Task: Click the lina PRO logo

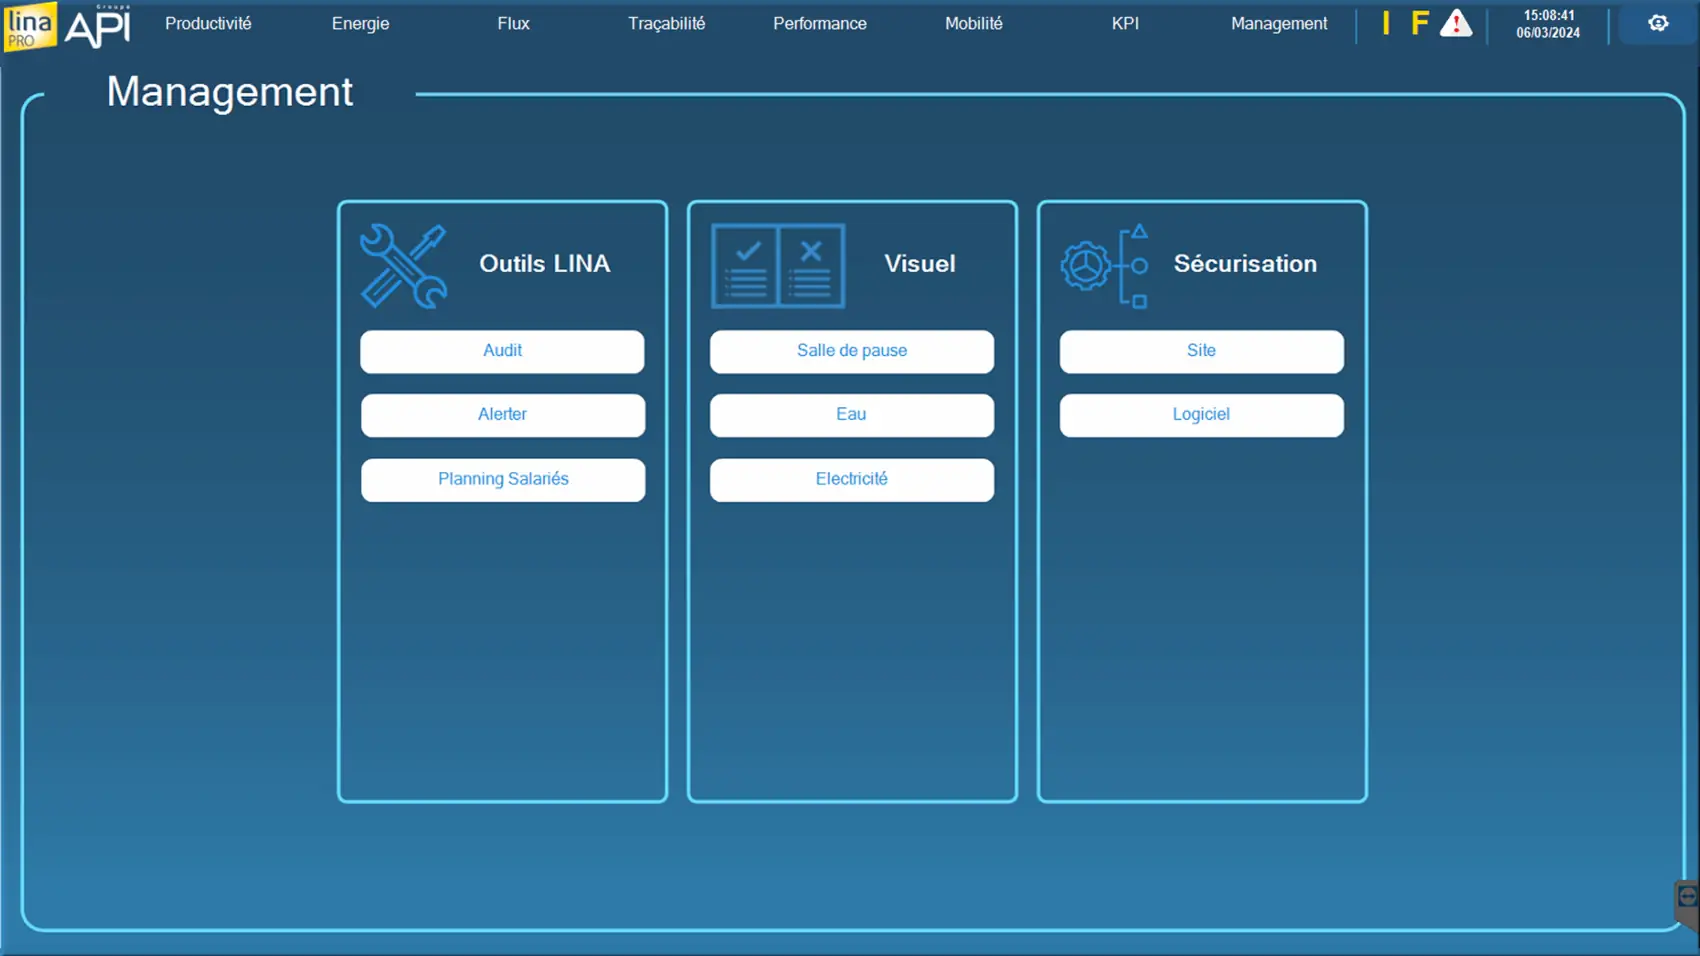Action: pyautogui.click(x=29, y=26)
